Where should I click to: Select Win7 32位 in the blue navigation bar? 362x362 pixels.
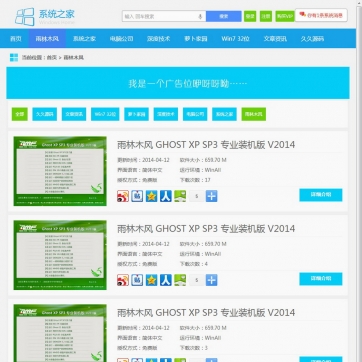(x=235, y=39)
